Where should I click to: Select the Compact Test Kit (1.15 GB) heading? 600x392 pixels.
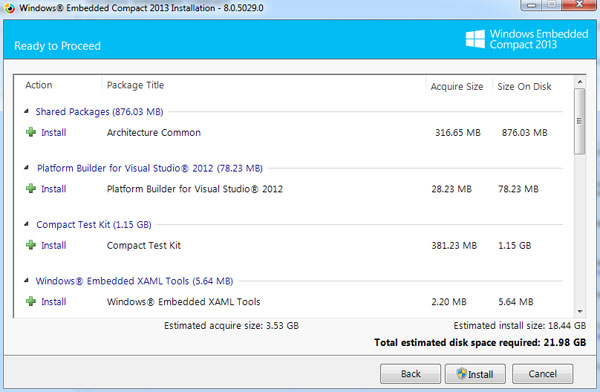coord(94,225)
